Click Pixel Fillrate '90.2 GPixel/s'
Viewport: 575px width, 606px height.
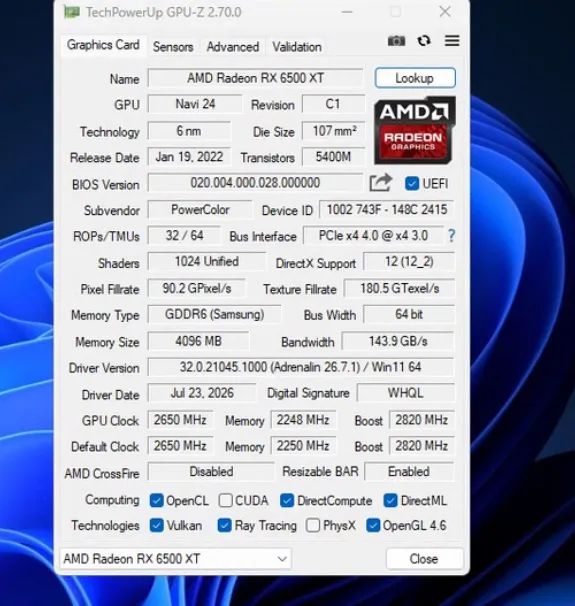tap(197, 288)
